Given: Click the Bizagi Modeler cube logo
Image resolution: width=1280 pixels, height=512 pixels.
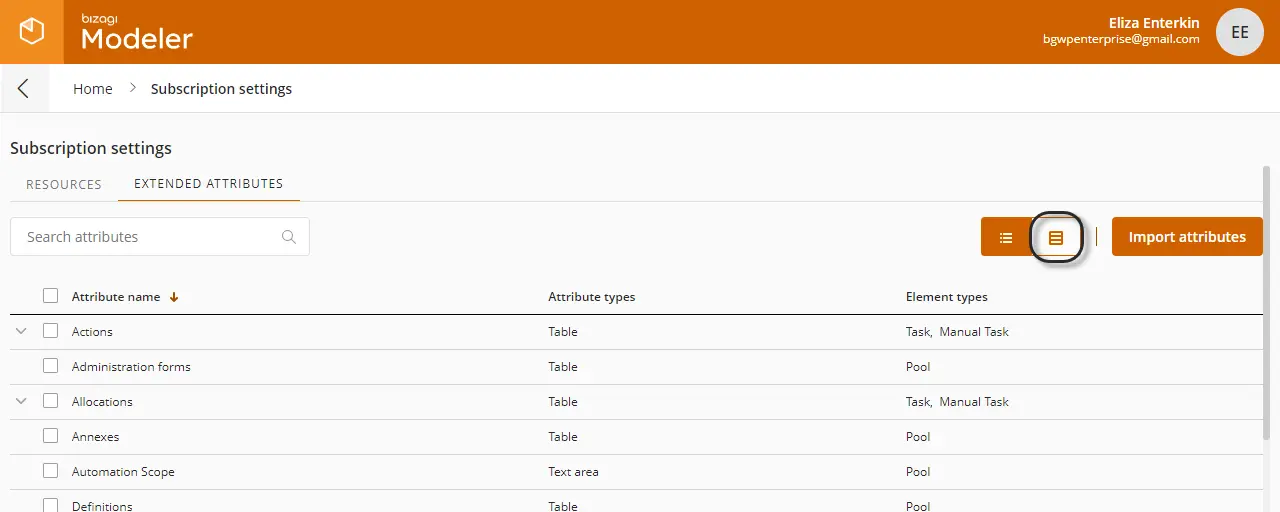Looking at the screenshot, I should [x=32, y=32].
